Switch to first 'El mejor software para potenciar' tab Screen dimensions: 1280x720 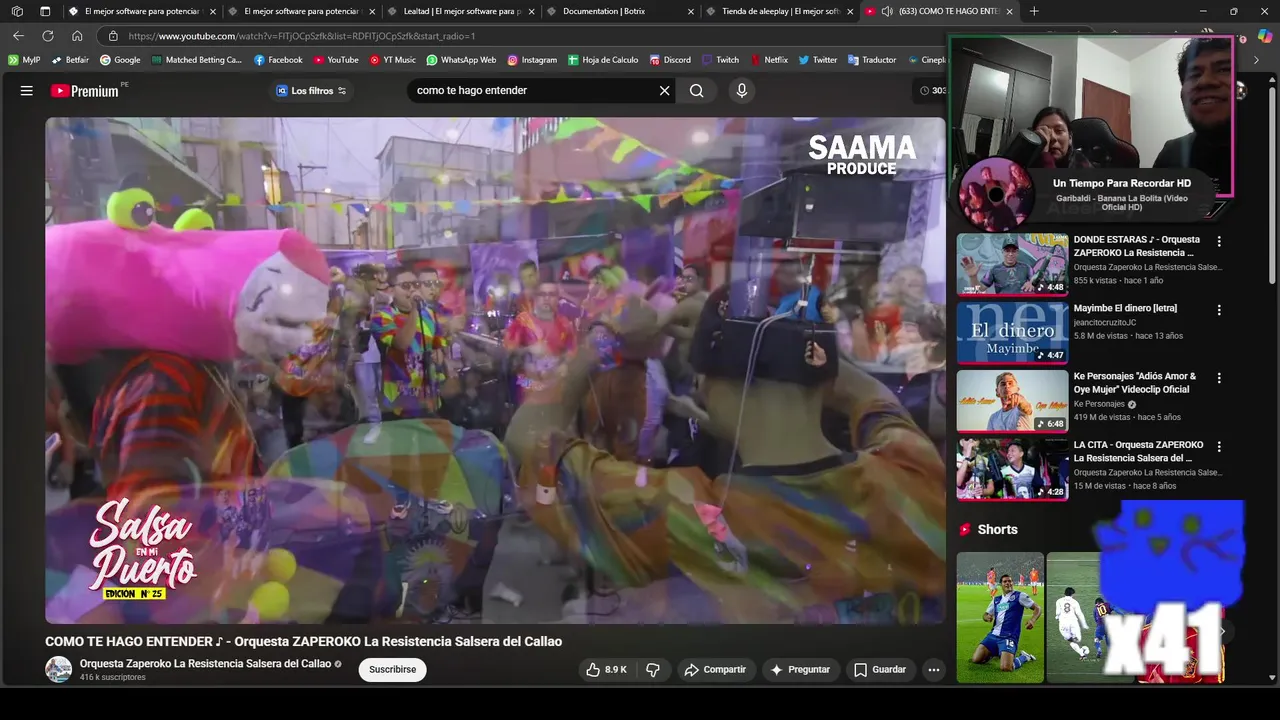click(142, 11)
